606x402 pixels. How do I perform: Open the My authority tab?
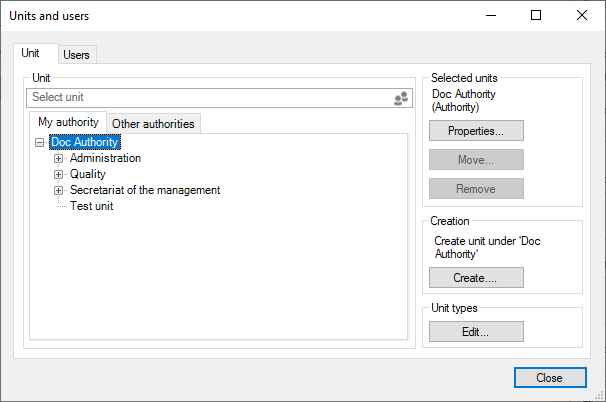(x=68, y=123)
